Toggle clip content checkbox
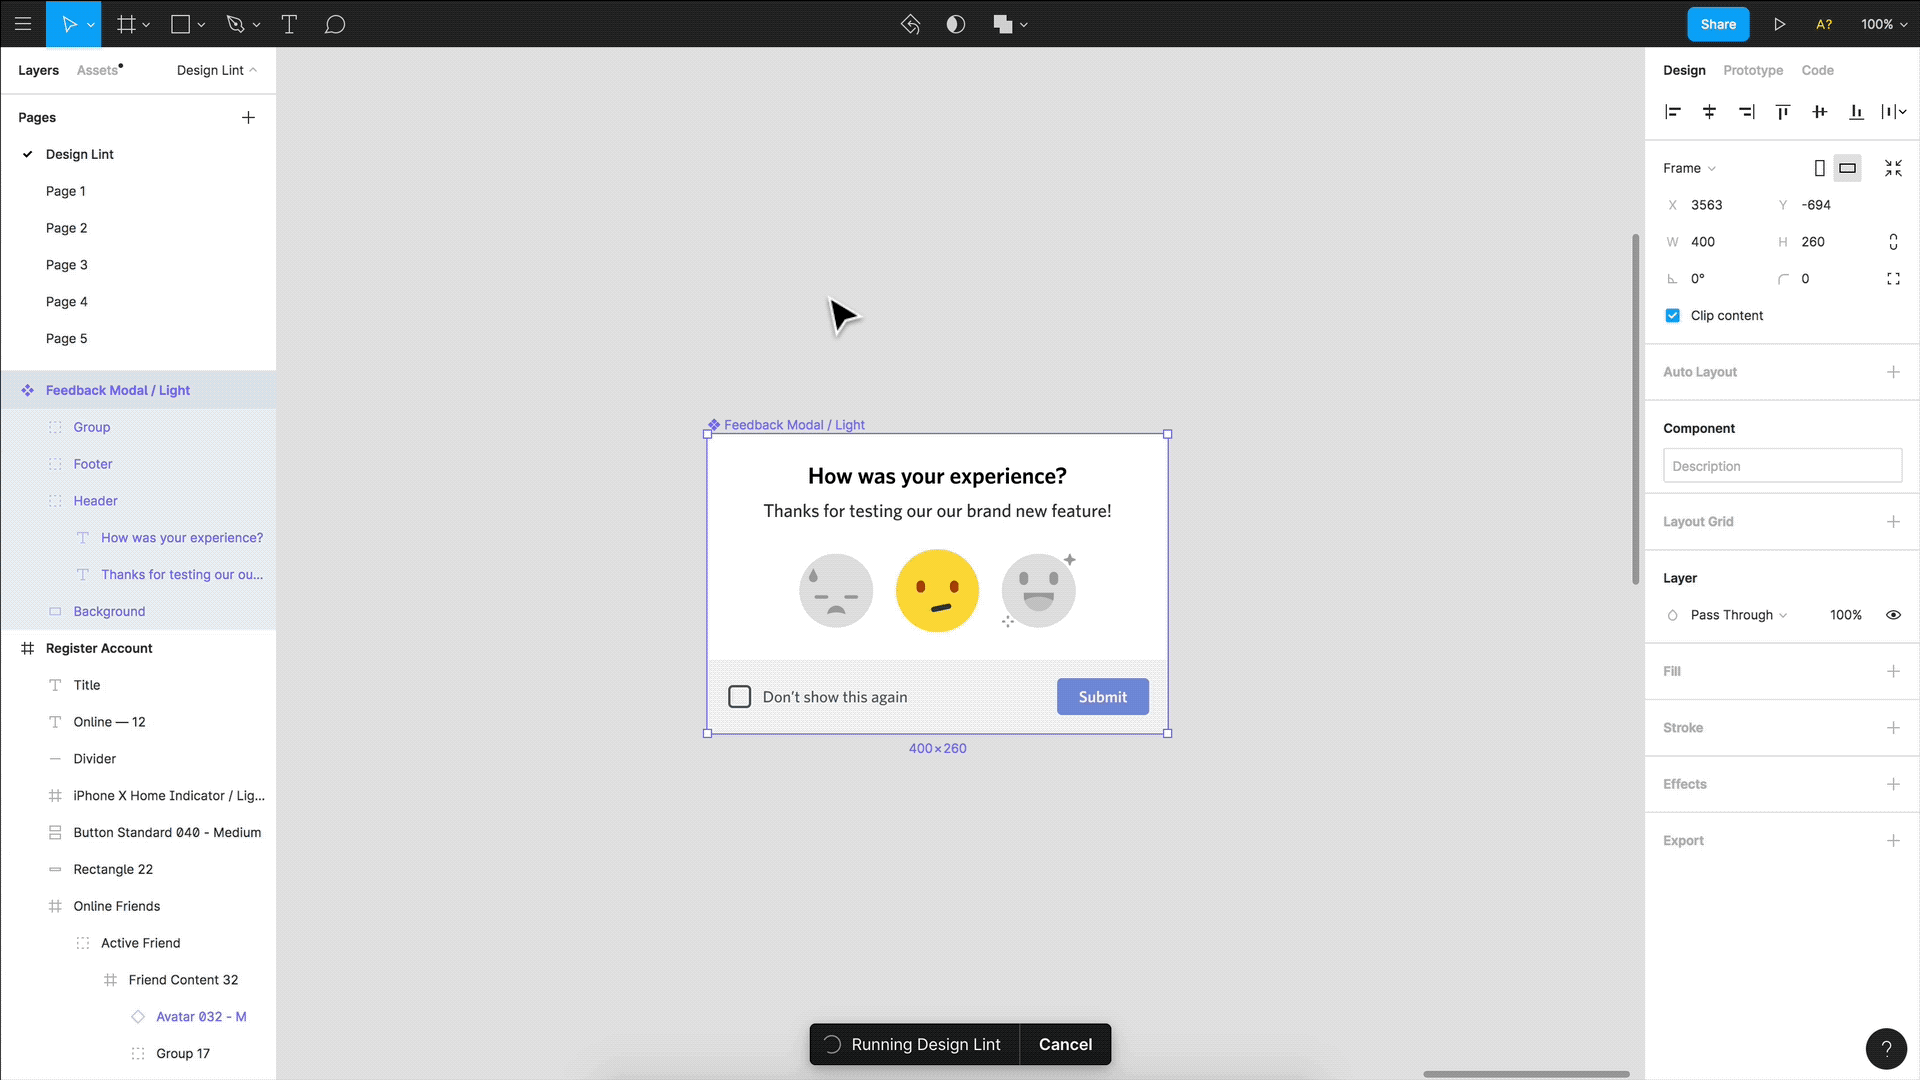Screen dimensions: 1920x1080 pos(1672,315)
